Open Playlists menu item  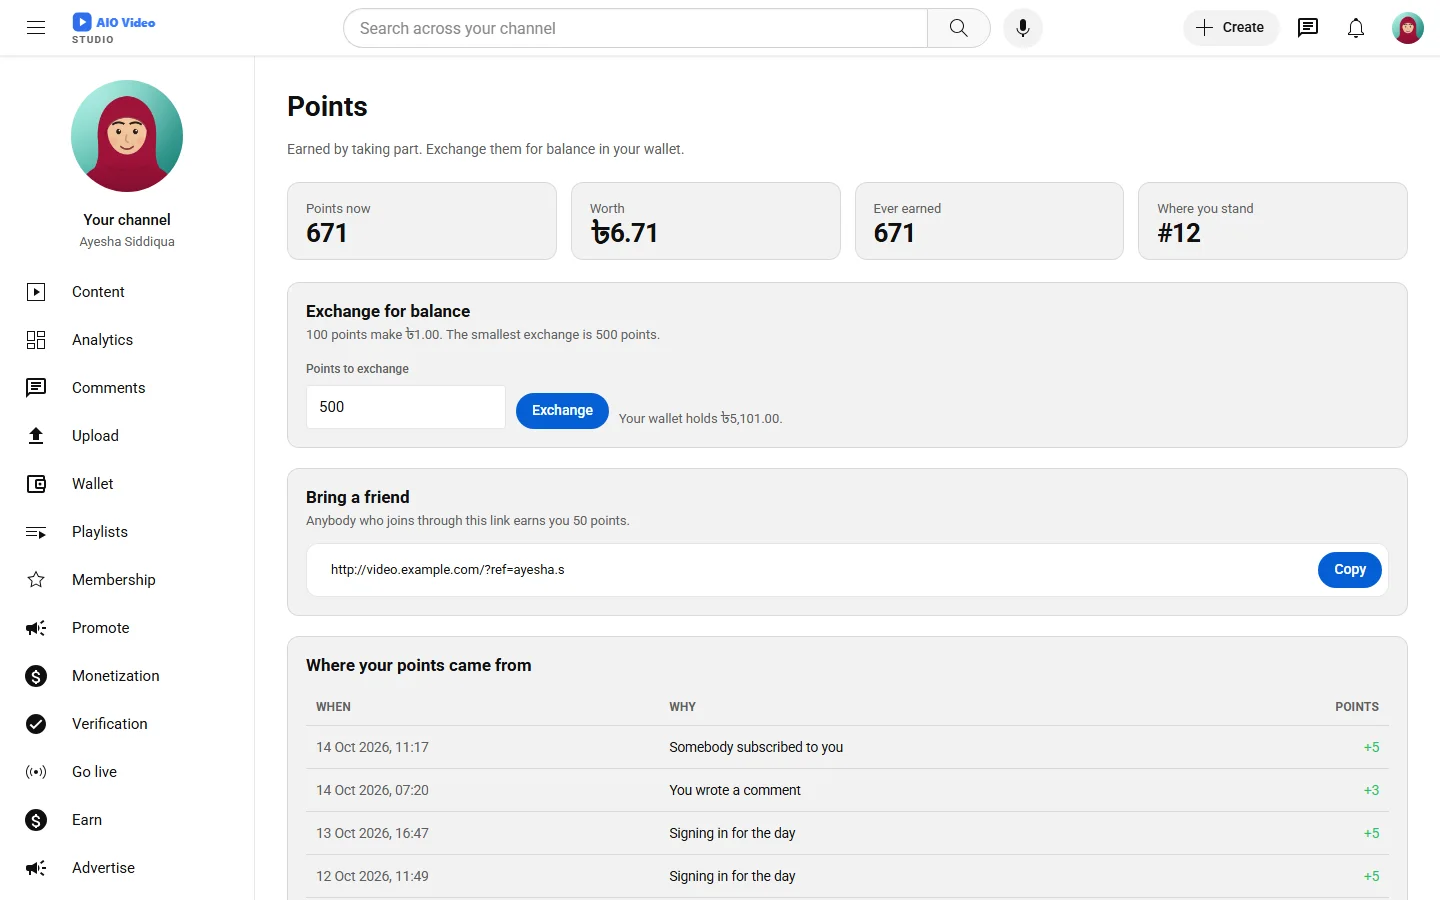(x=127, y=532)
